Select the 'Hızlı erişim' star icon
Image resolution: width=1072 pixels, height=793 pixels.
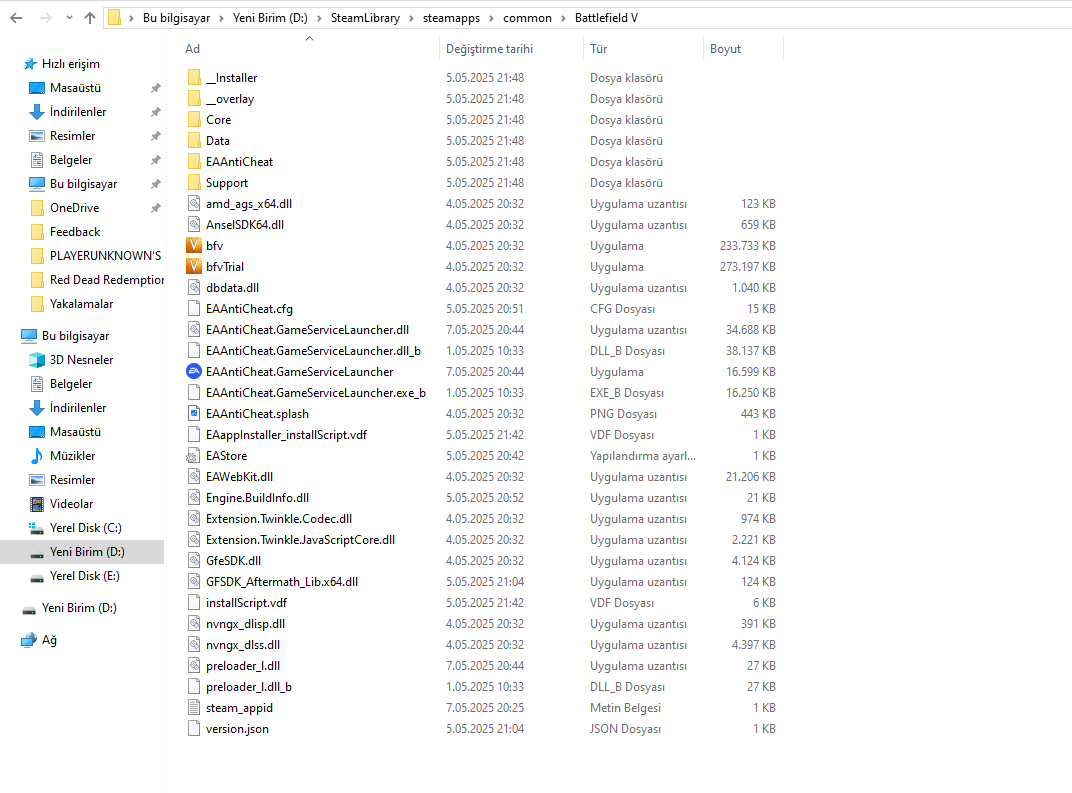tap(30, 64)
